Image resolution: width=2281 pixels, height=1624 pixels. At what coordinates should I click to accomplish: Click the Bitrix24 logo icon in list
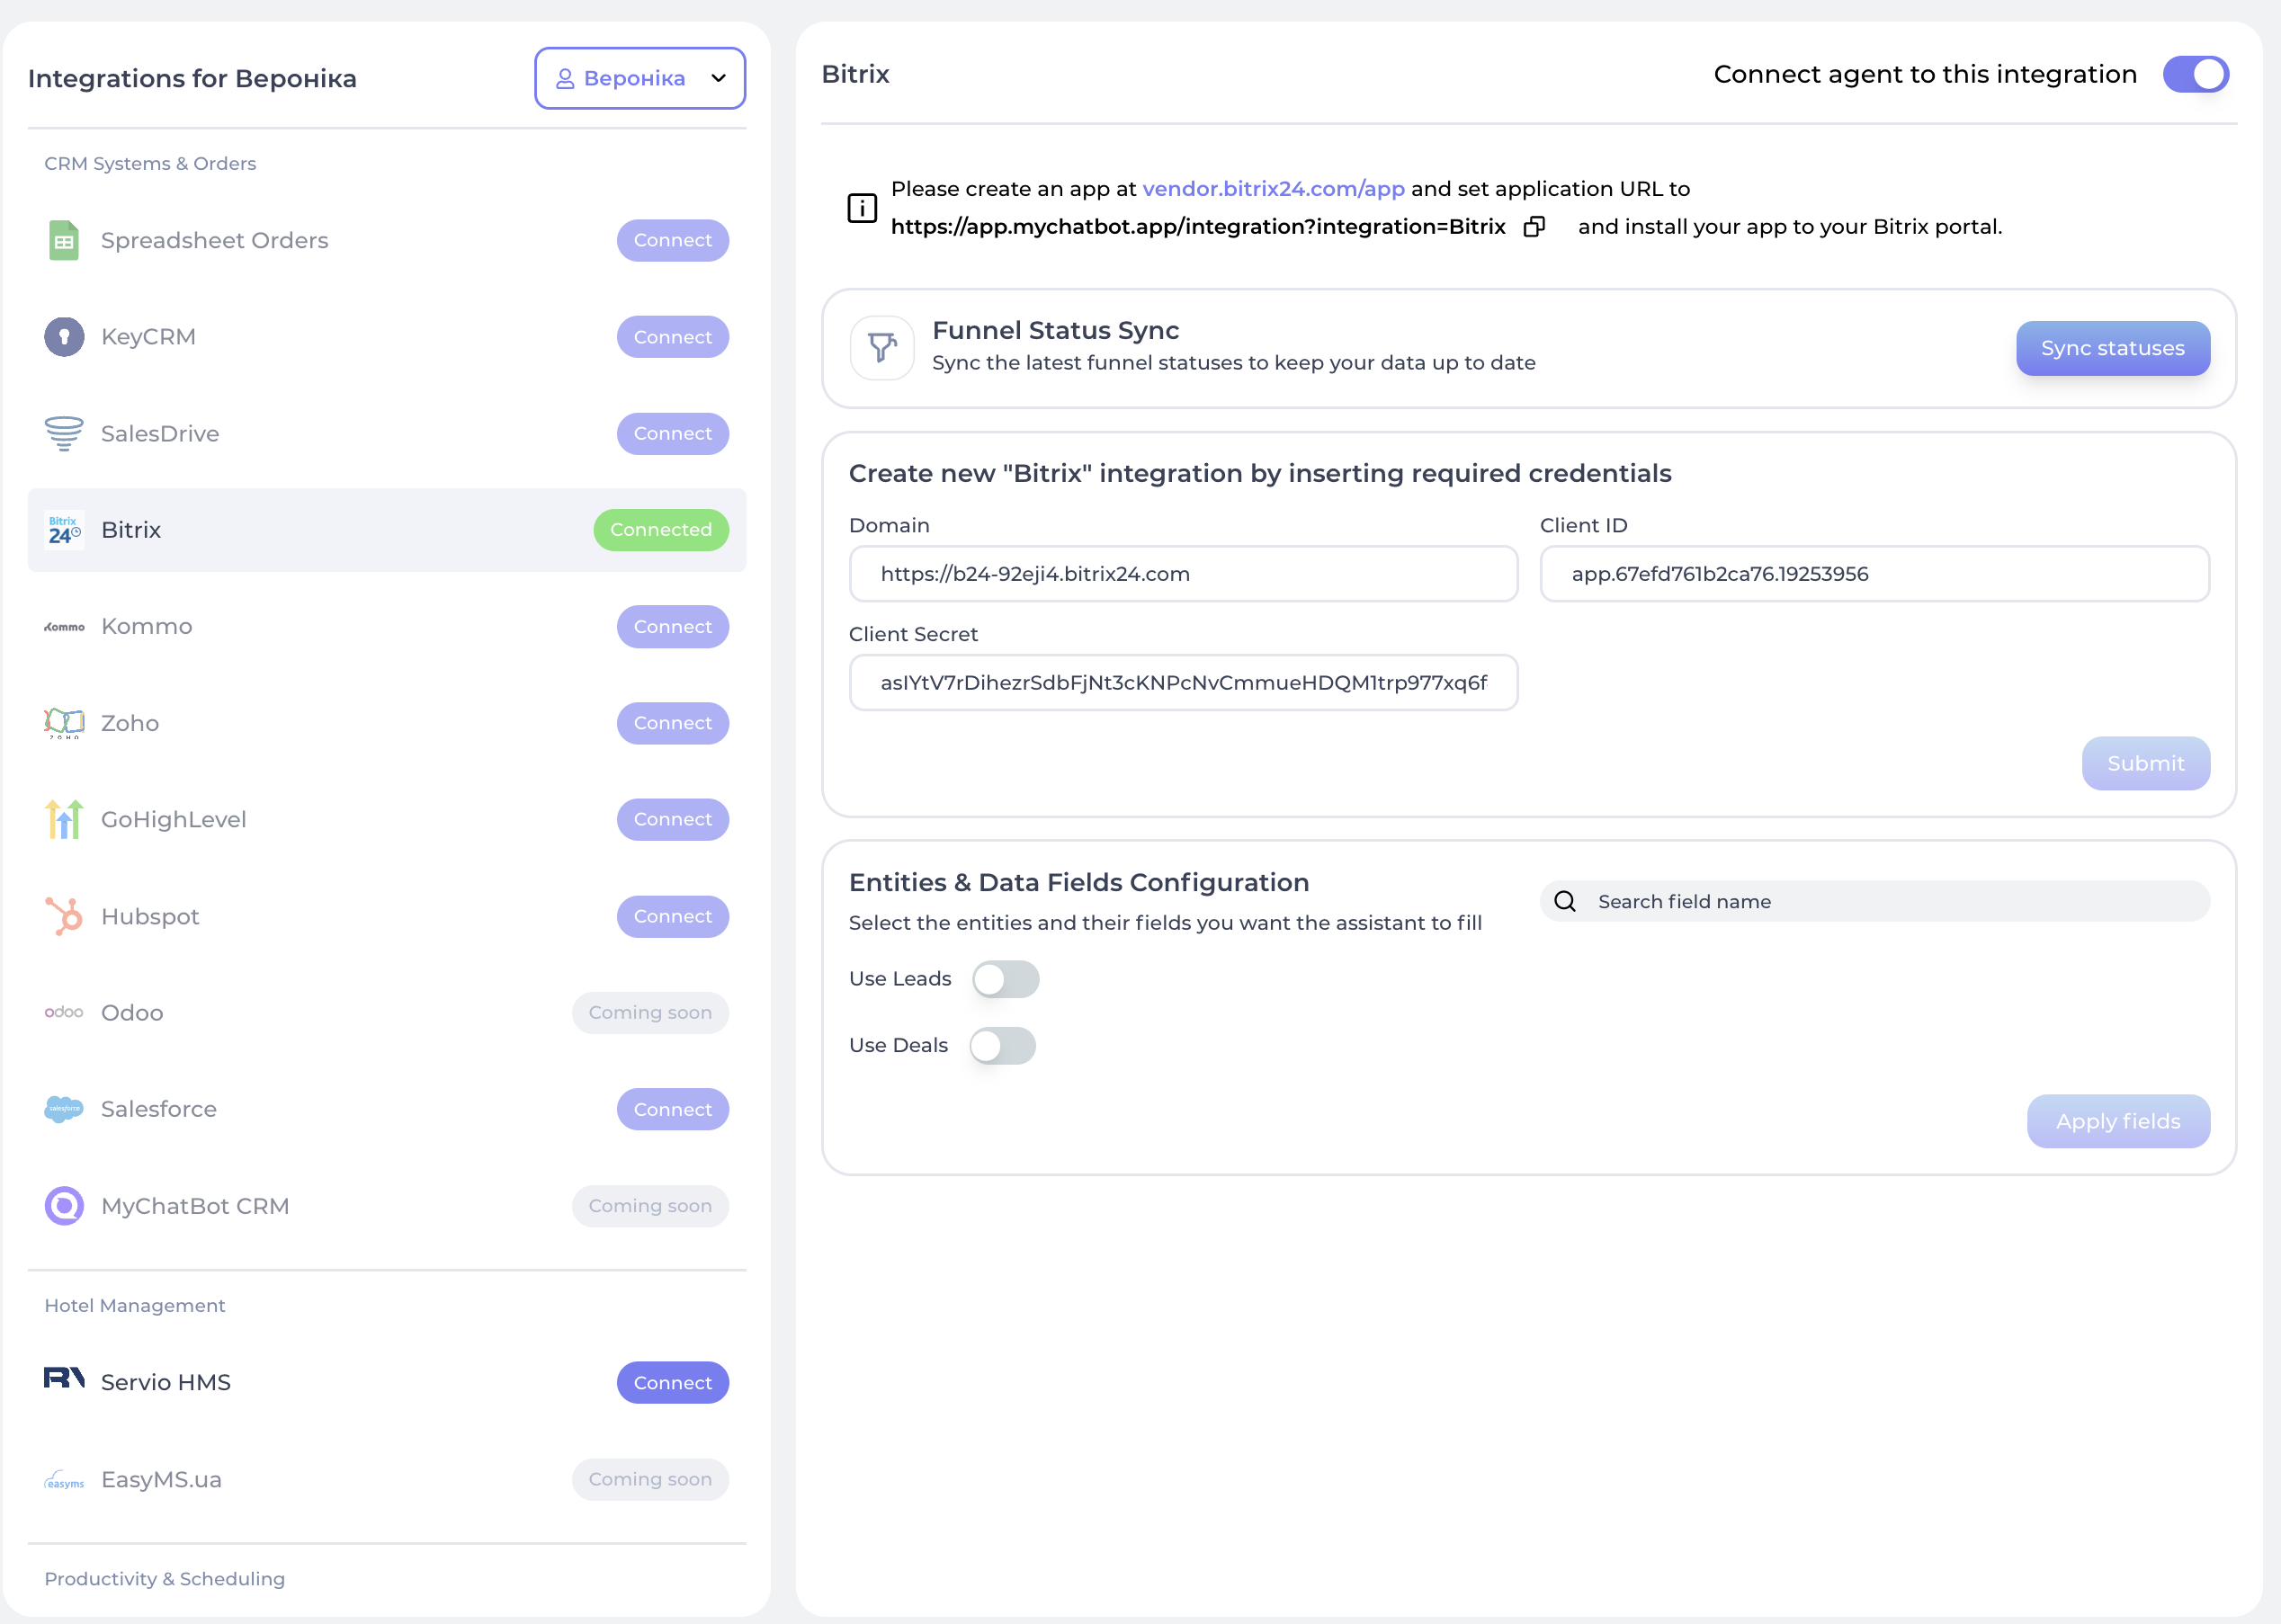coord(64,530)
